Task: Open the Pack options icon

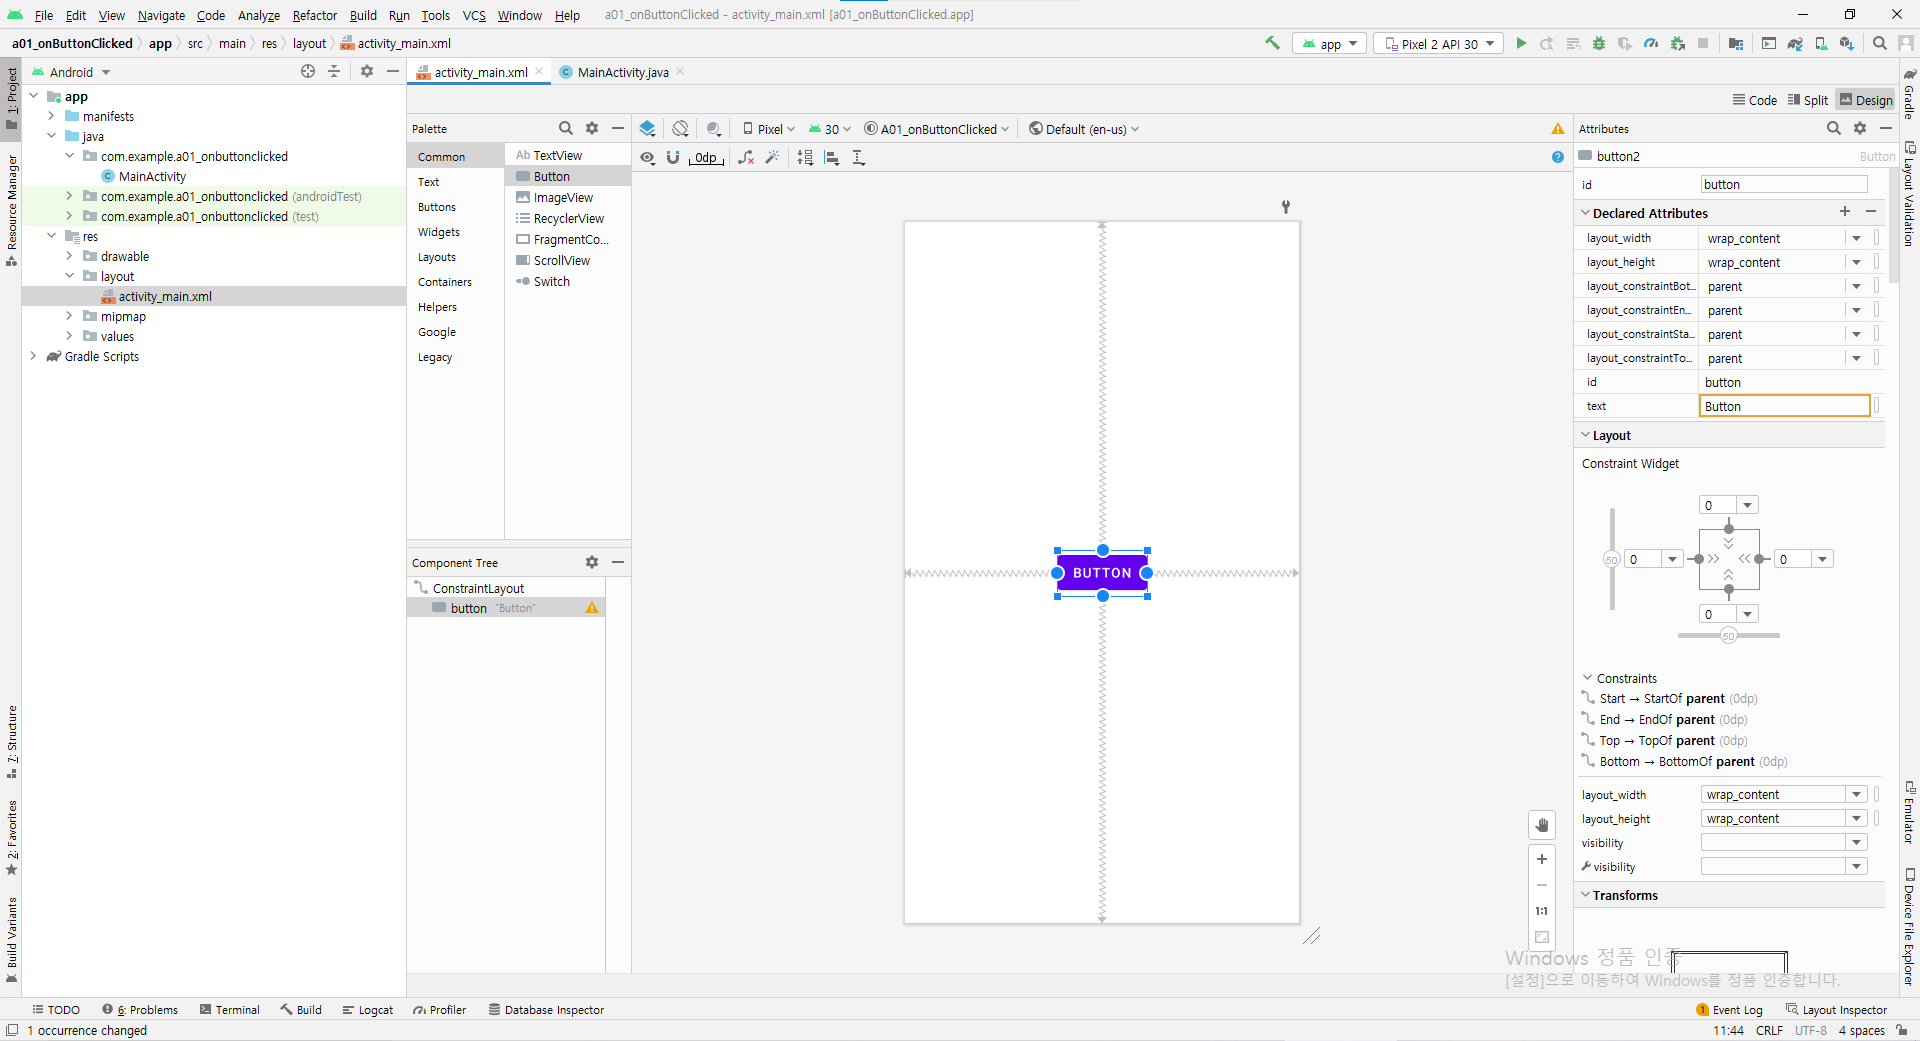Action: point(805,157)
